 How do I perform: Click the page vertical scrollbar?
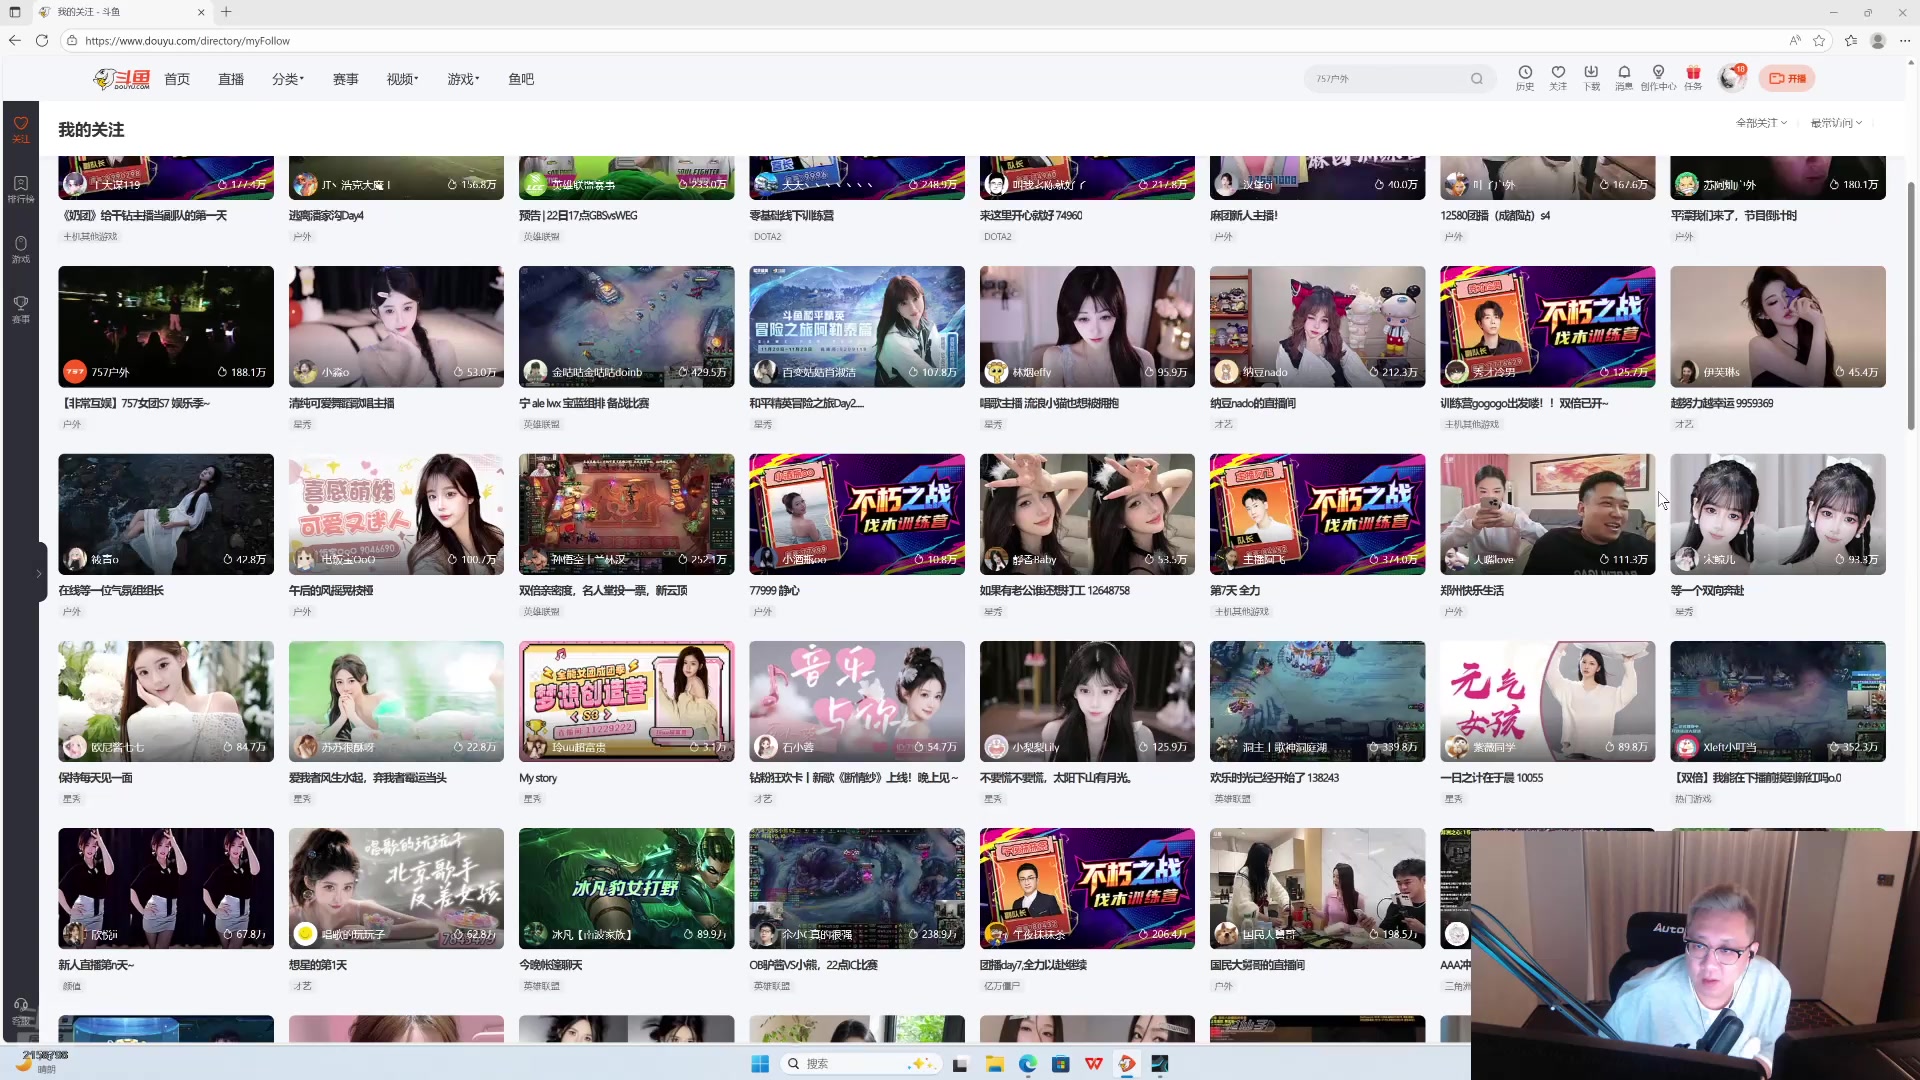(x=1910, y=305)
